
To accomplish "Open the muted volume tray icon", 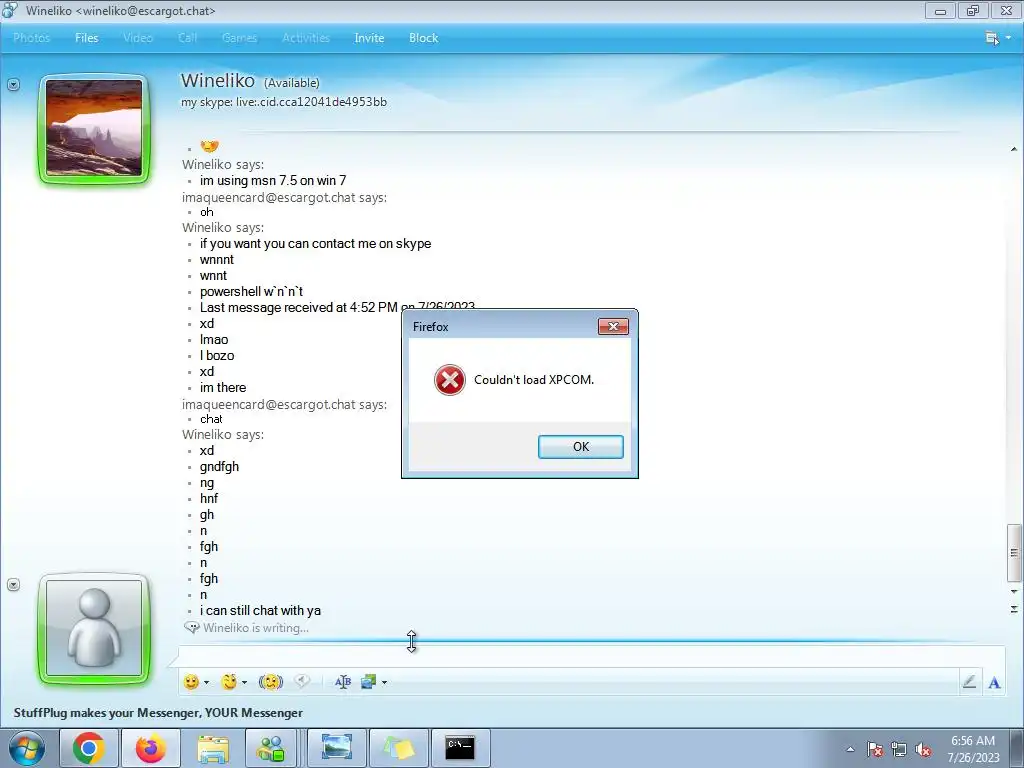I will click(x=923, y=750).
